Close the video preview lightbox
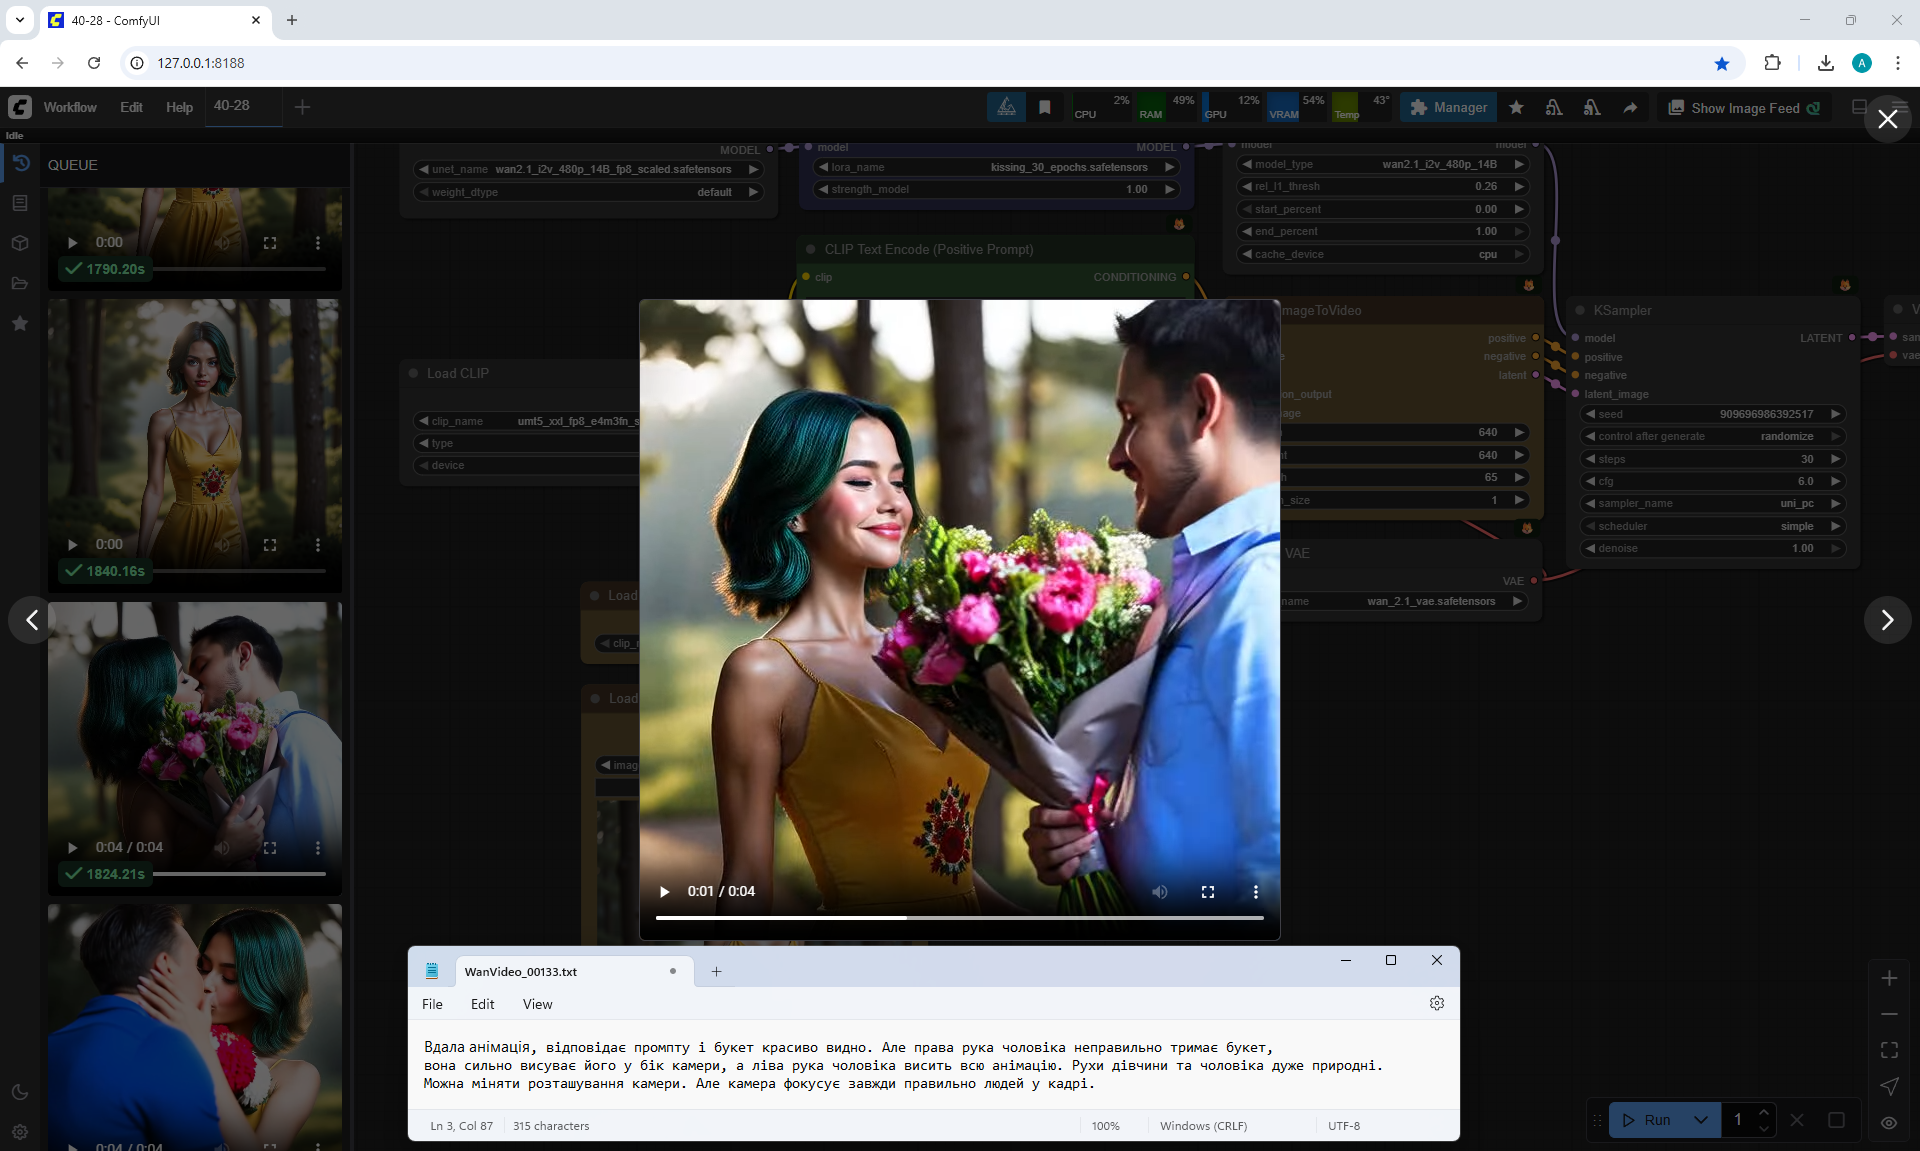The height and width of the screenshot is (1151, 1920). click(1887, 120)
